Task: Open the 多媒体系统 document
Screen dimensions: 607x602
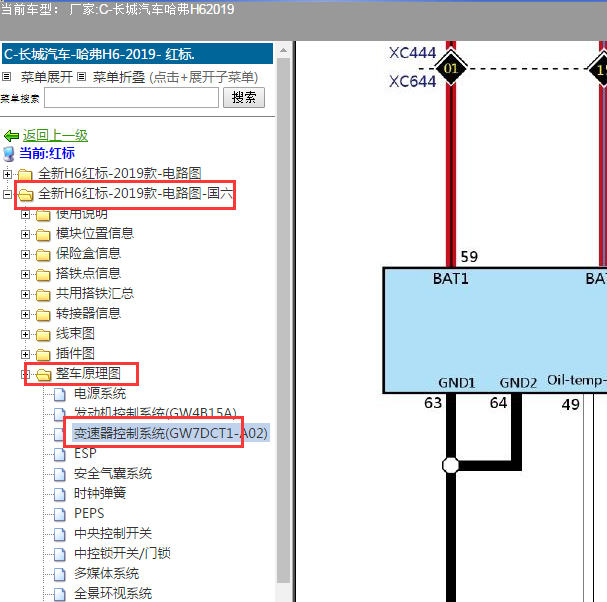Action: 106,574
